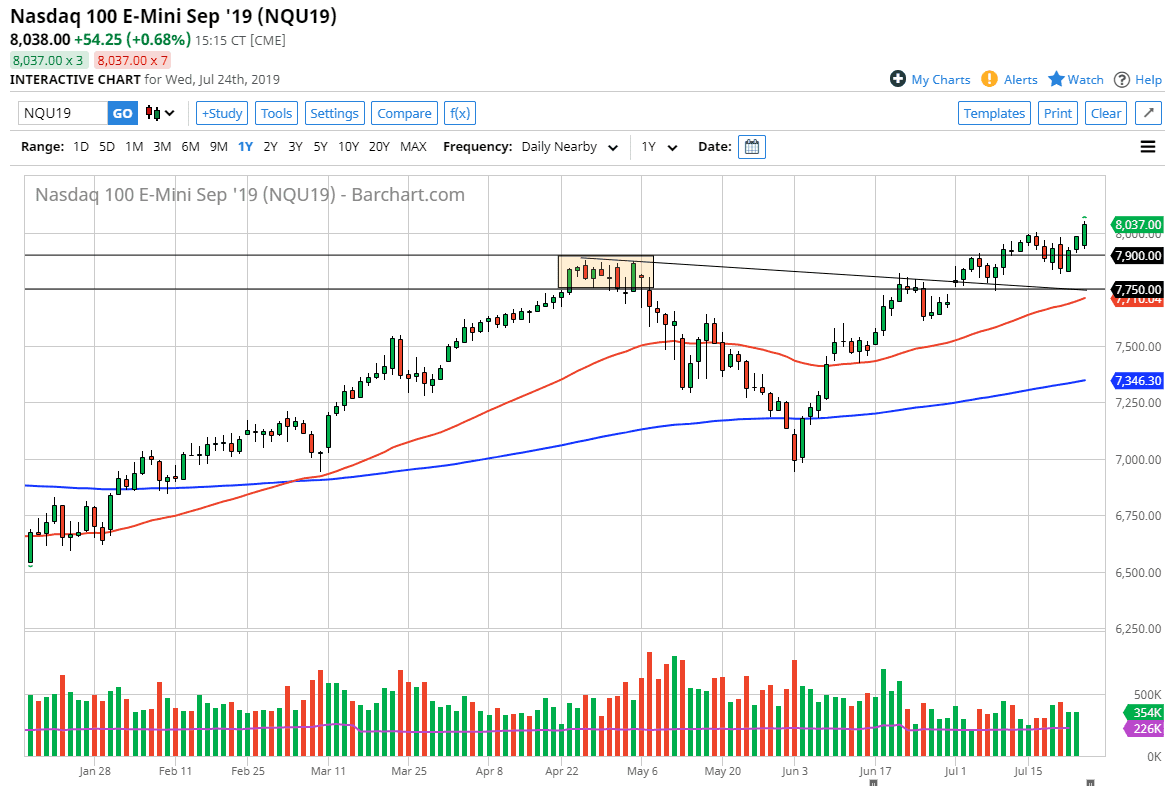This screenshot has width=1171, height=786.
Task: Open the Date calendar picker icon
Action: (x=751, y=146)
